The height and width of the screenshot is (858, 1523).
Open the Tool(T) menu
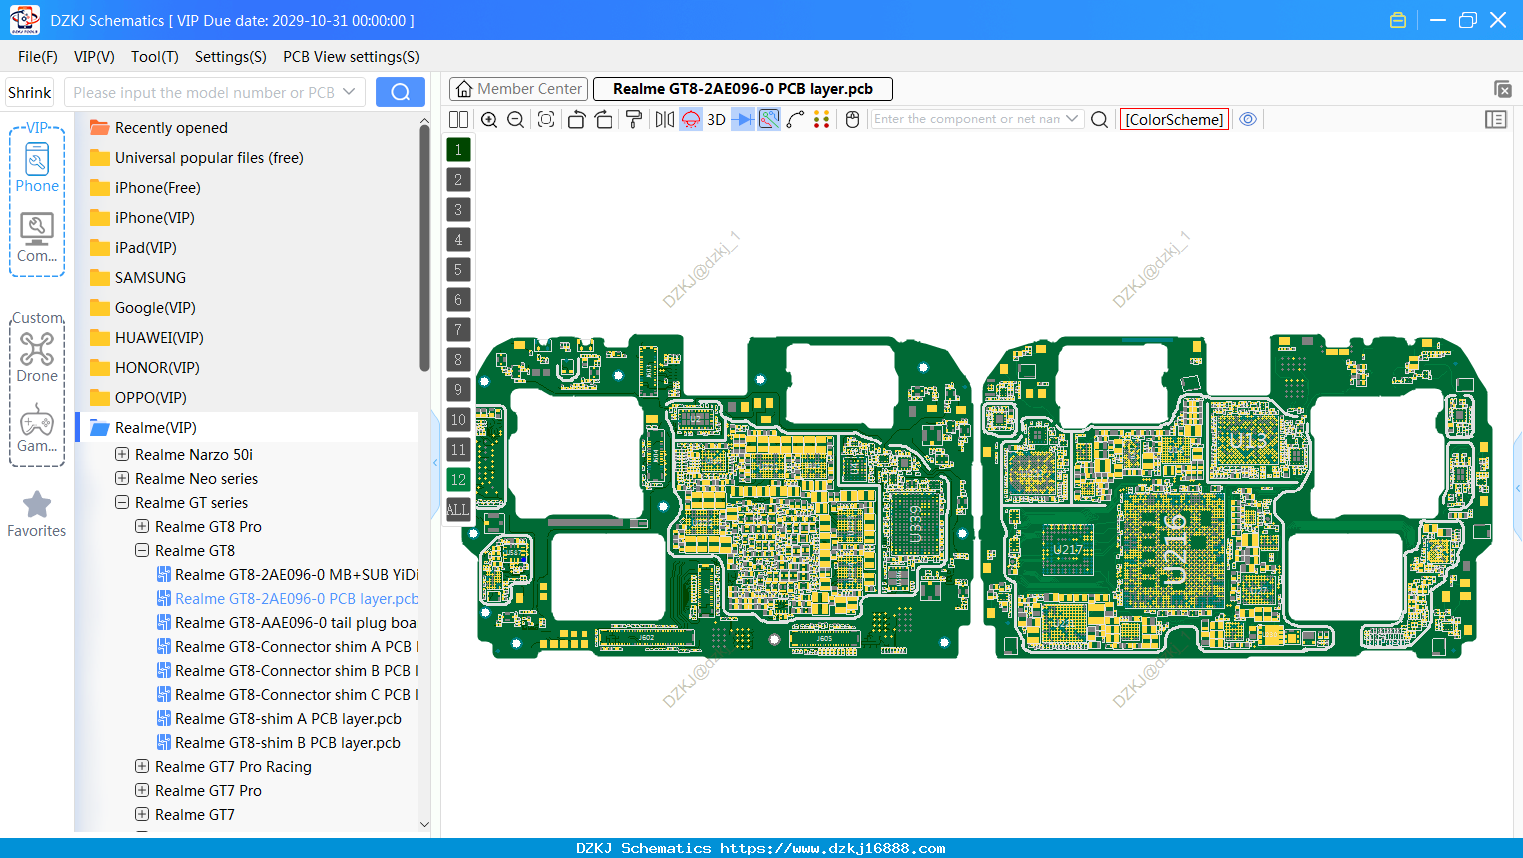155,57
